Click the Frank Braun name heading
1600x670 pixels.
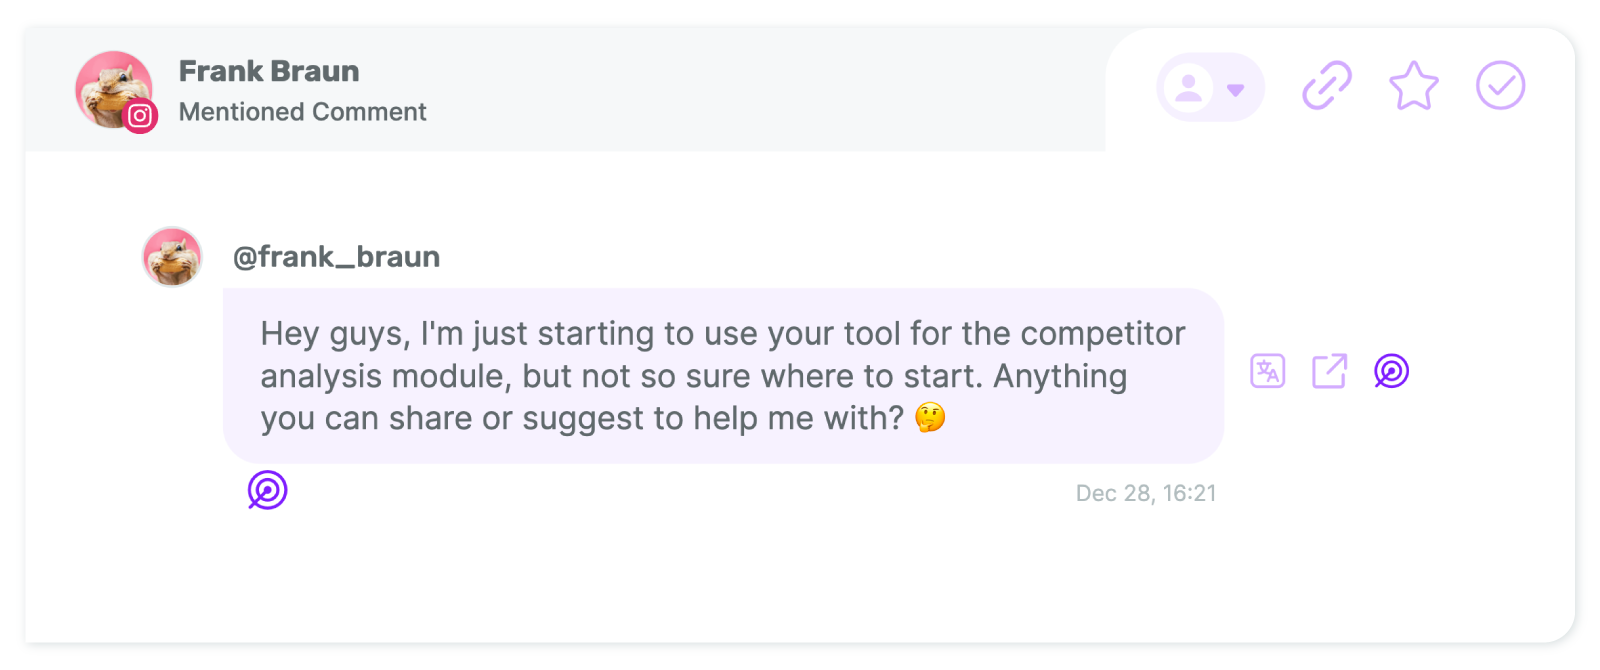pos(269,71)
